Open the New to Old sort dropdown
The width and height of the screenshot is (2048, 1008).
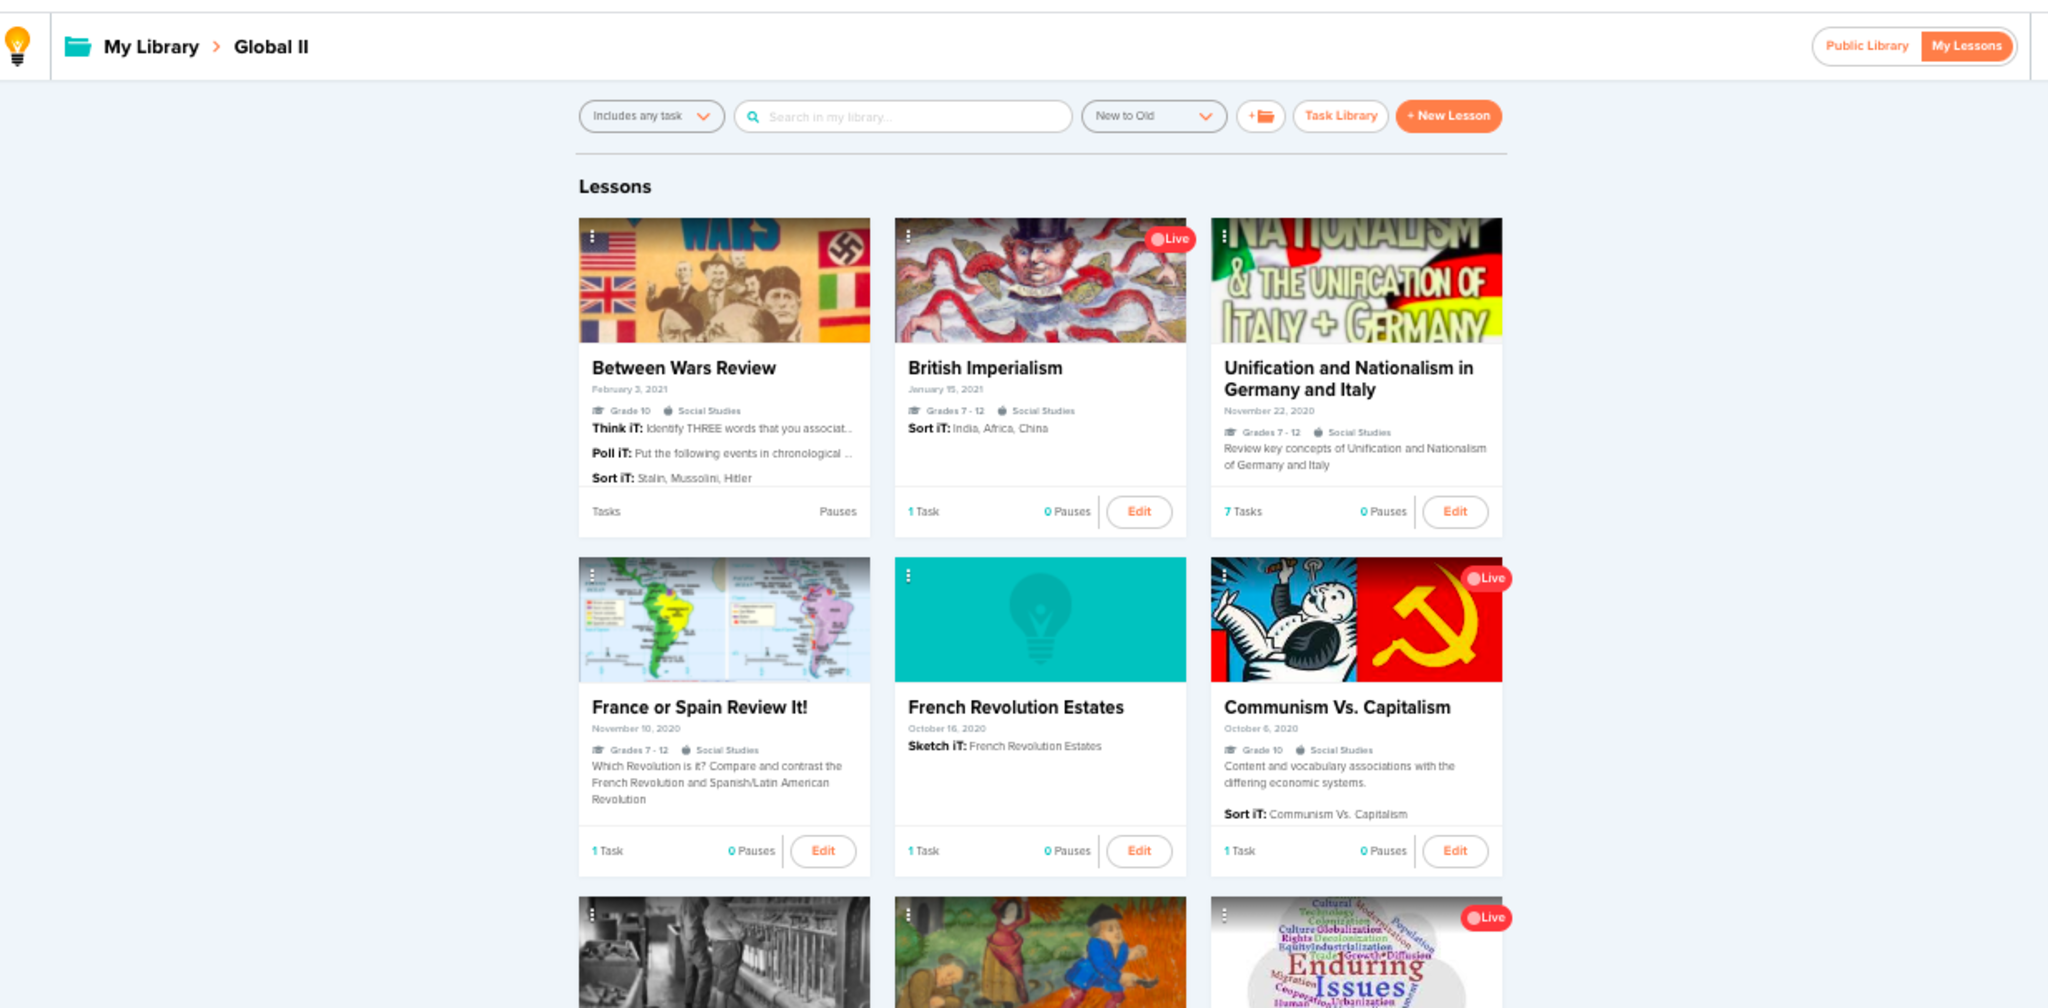[x=1153, y=116]
